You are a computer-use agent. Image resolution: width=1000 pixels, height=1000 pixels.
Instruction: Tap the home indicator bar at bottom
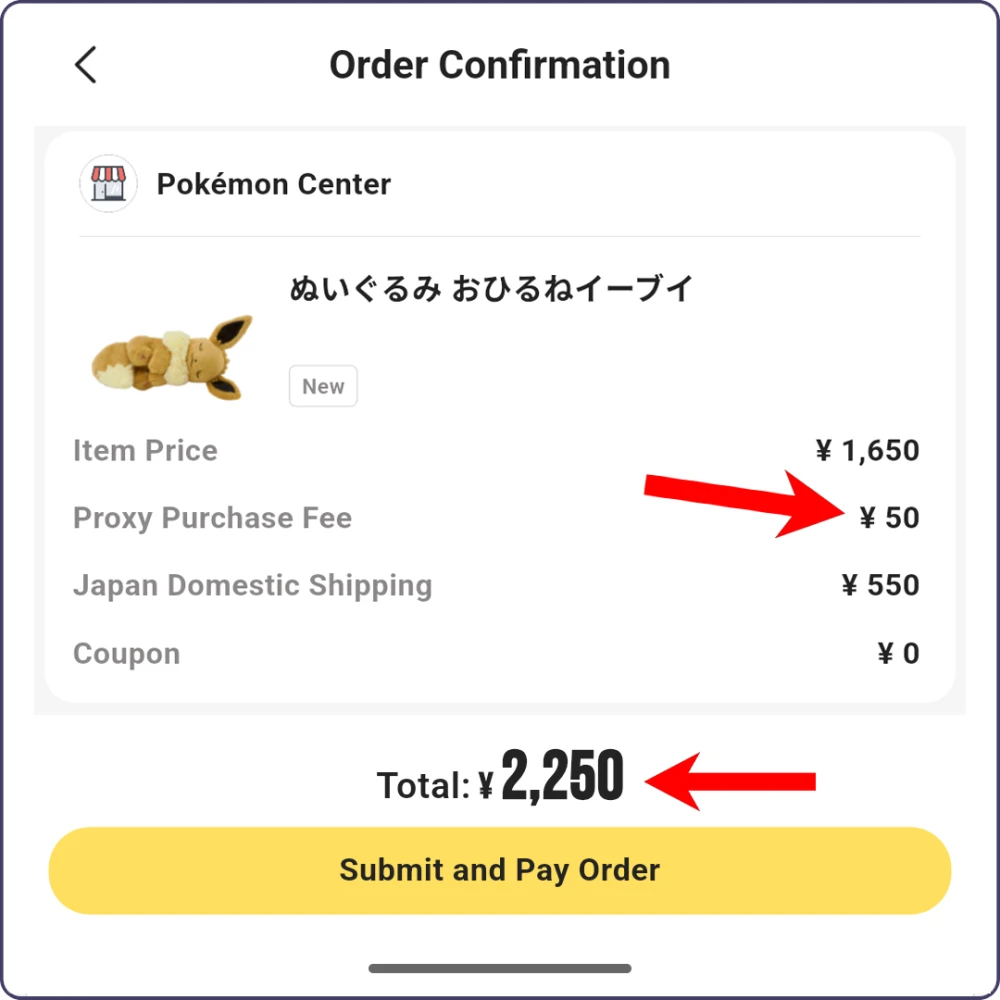[500, 968]
